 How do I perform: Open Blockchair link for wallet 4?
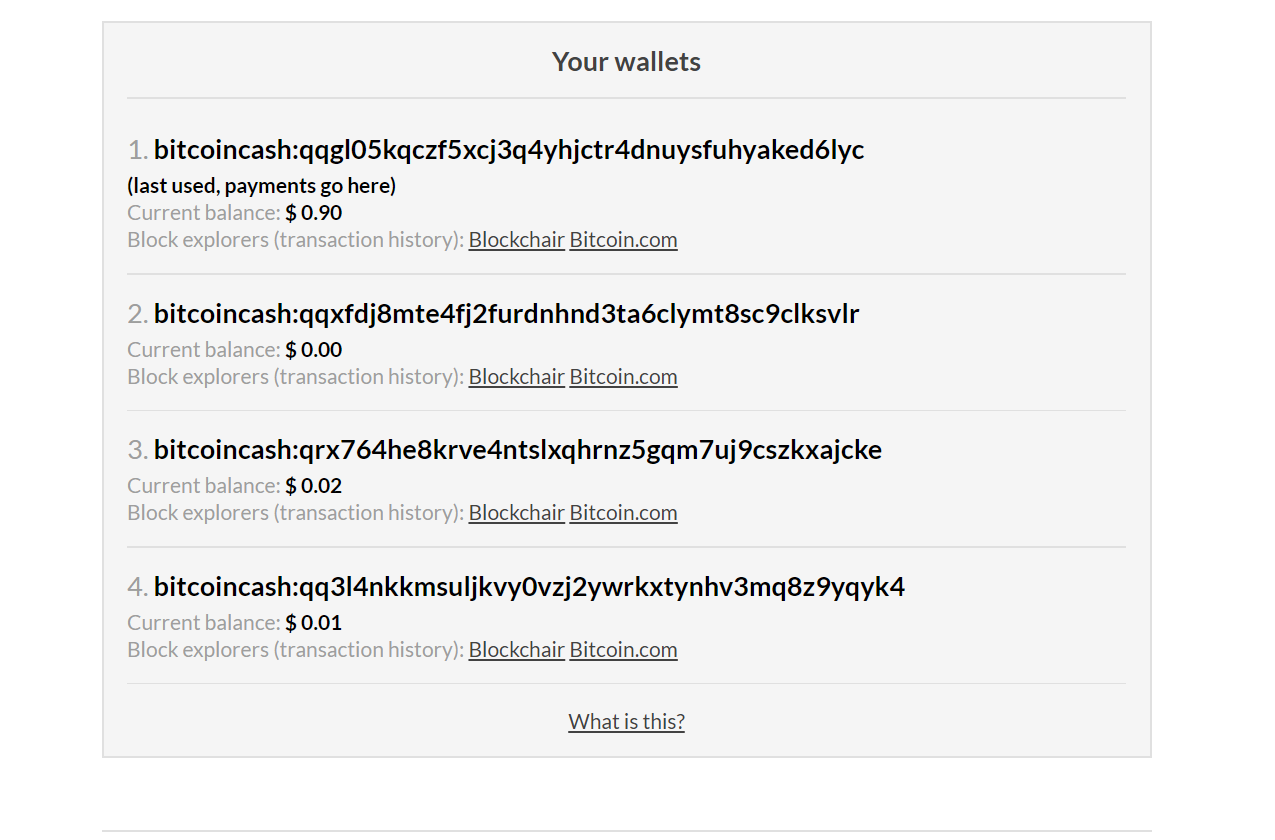[x=516, y=650]
